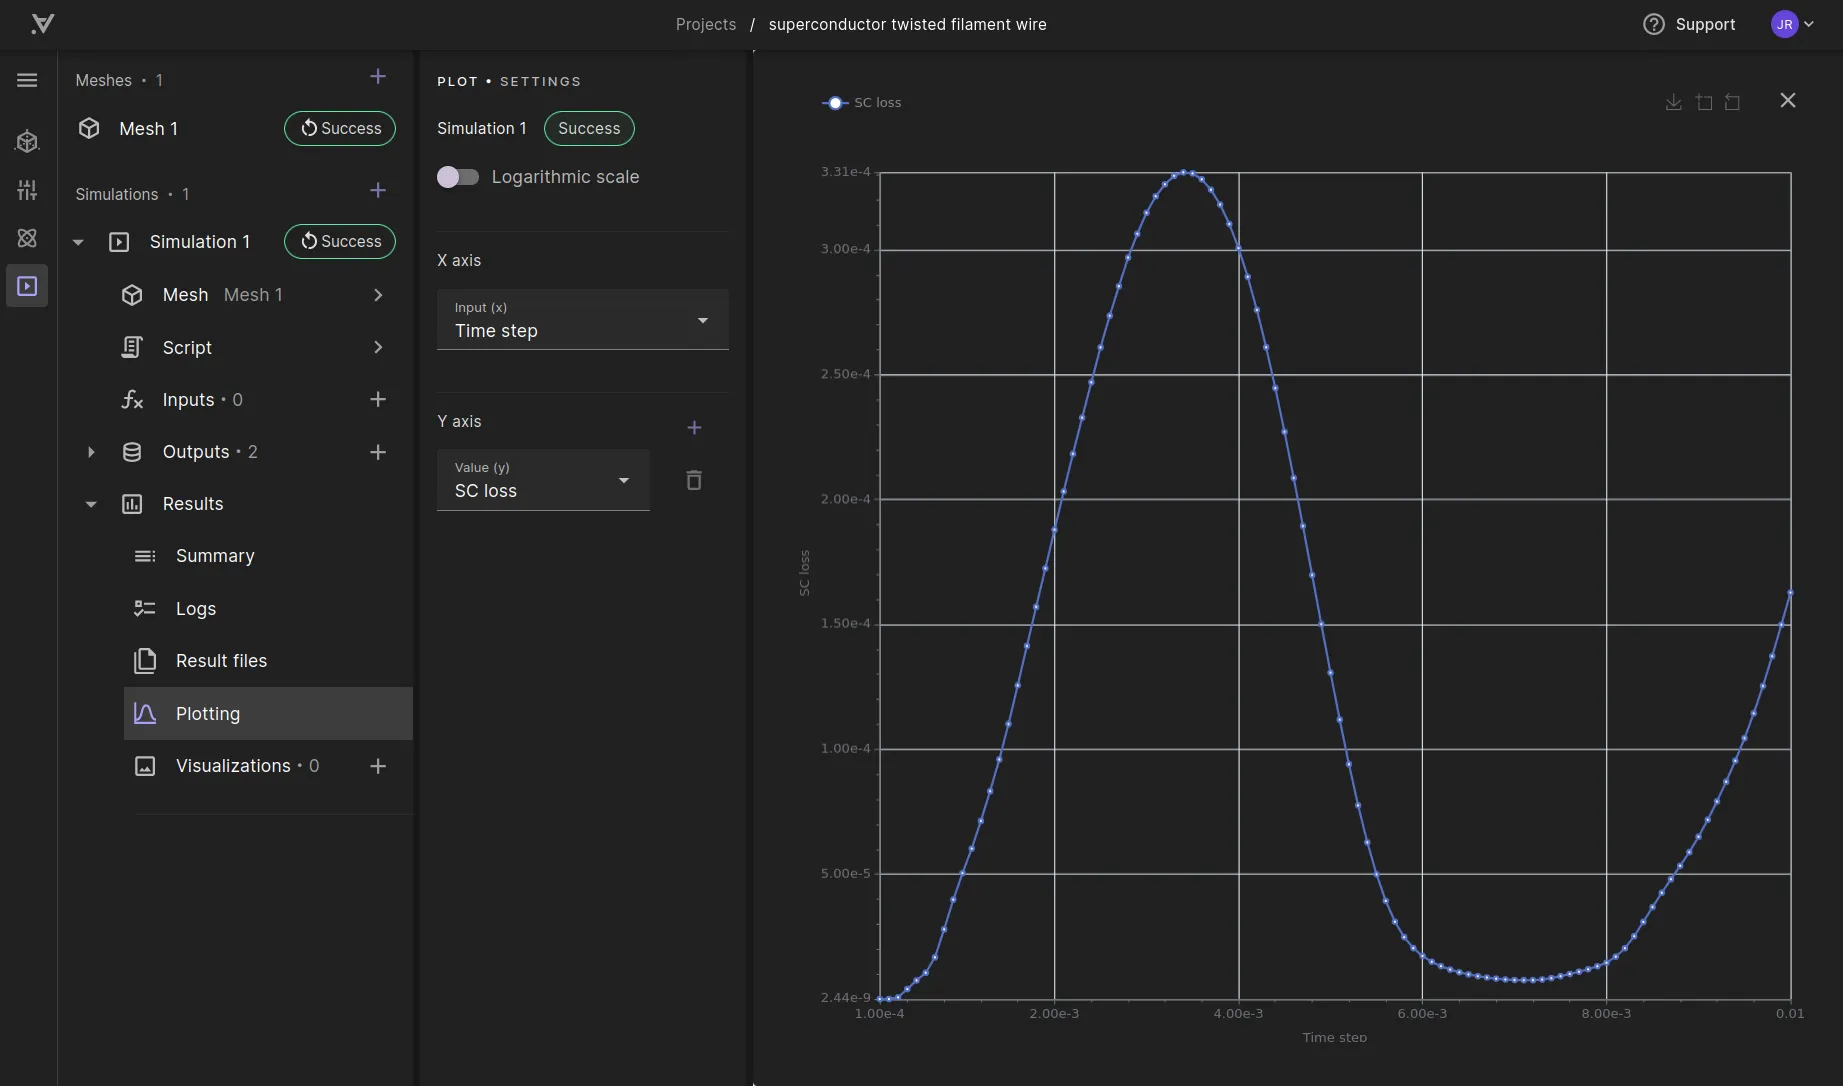Click the superconductor twisted filament wire breadcrumb

tap(907, 24)
